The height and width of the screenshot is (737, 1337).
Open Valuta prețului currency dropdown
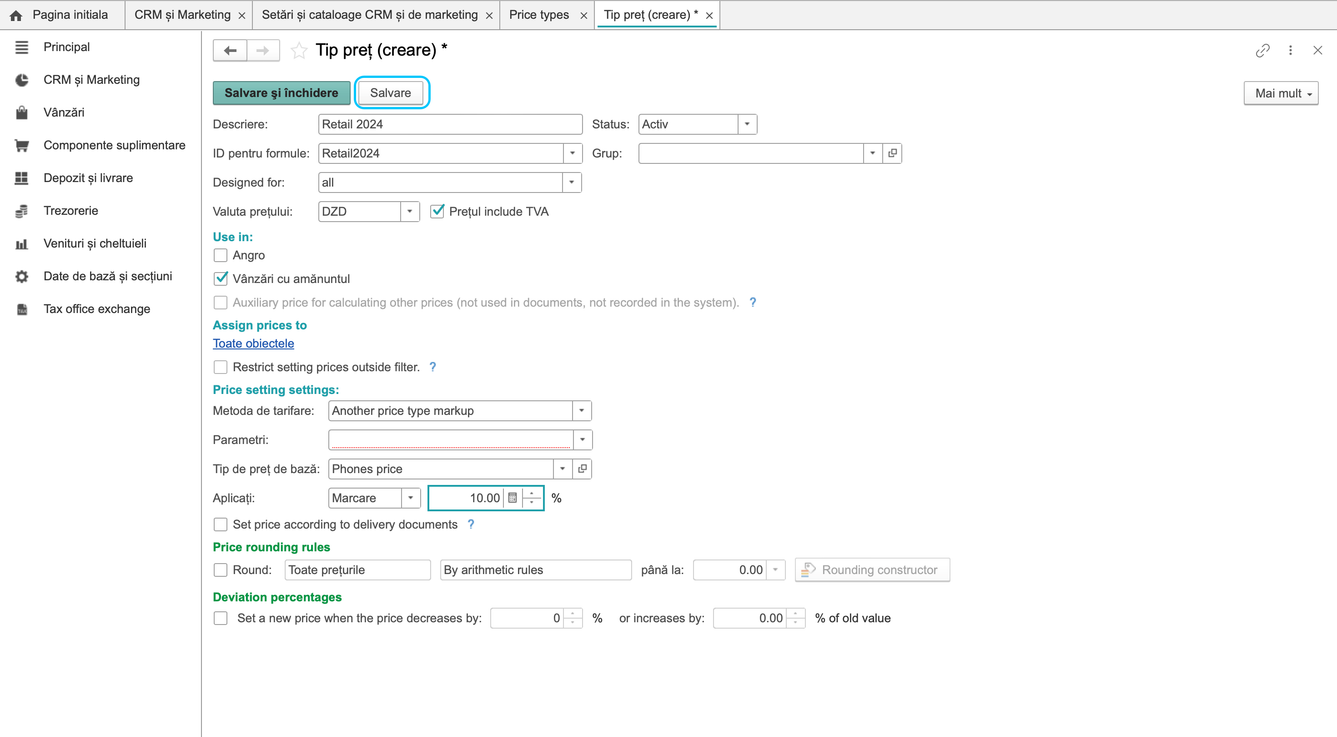coord(410,211)
